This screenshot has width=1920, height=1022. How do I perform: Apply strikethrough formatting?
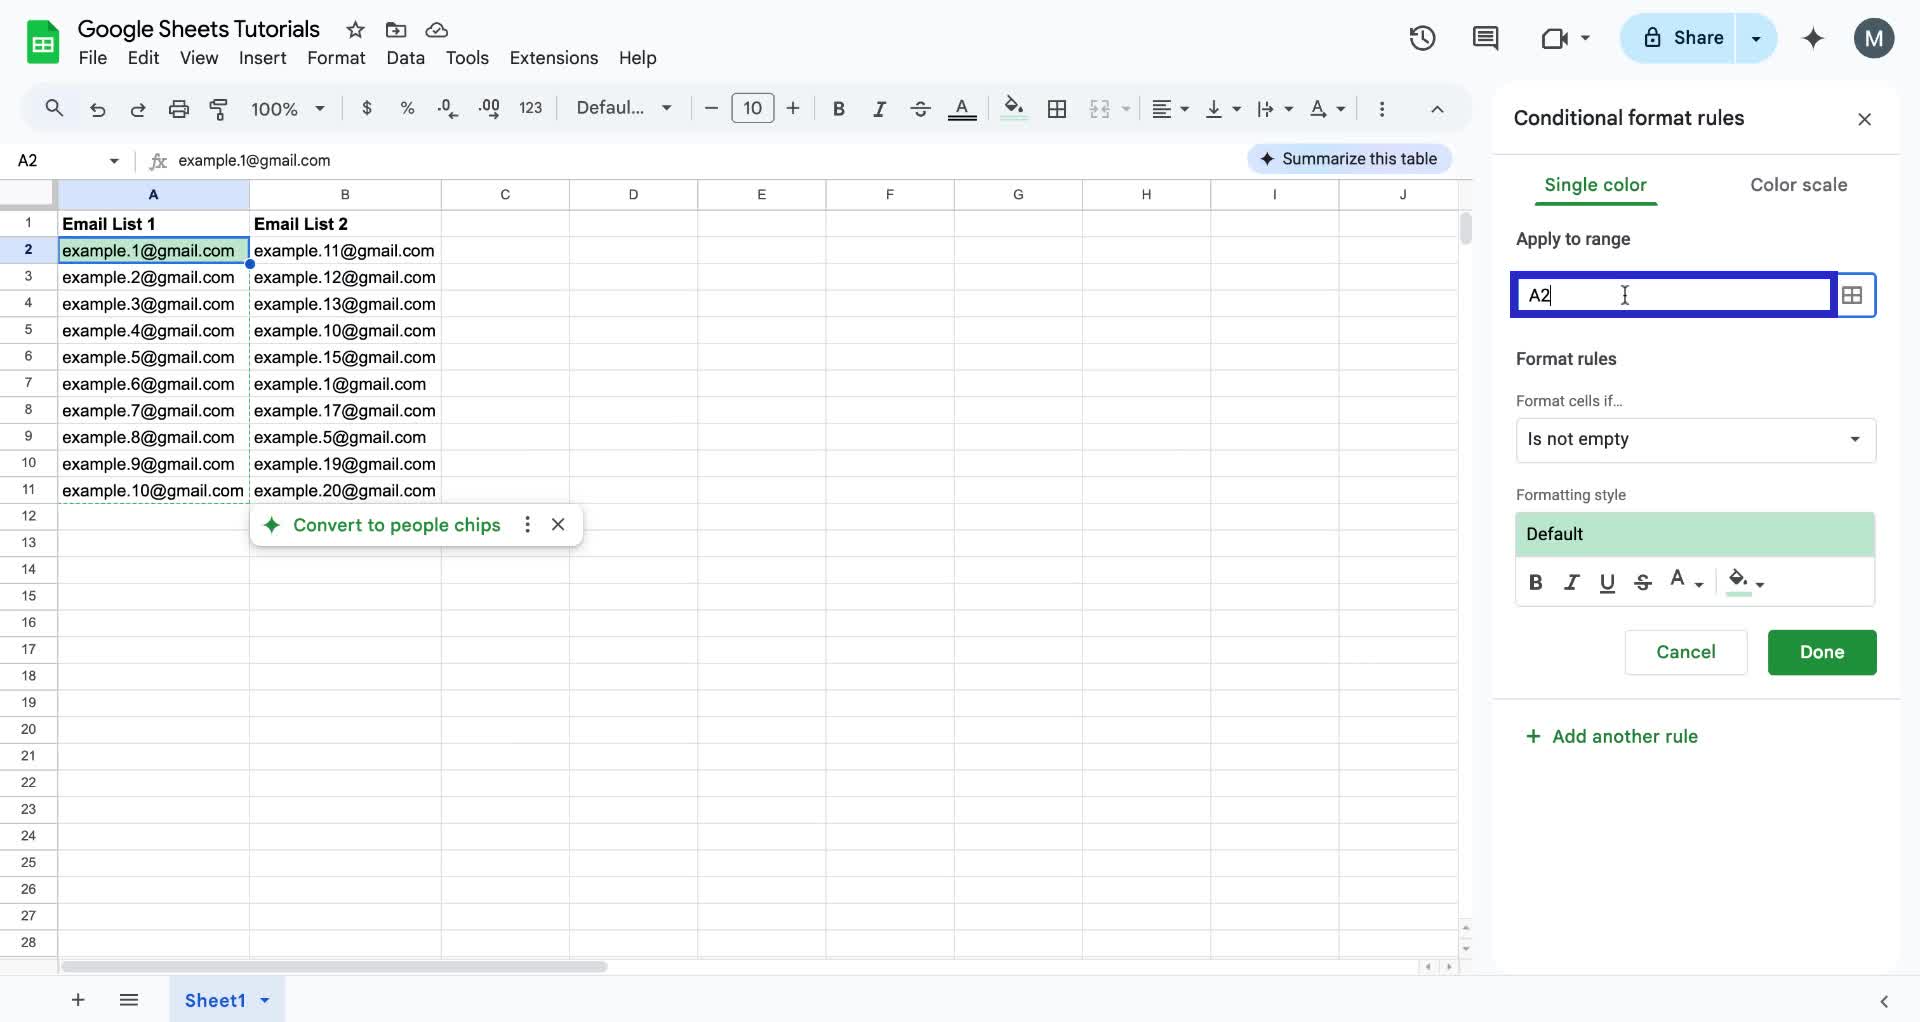[x=920, y=108]
